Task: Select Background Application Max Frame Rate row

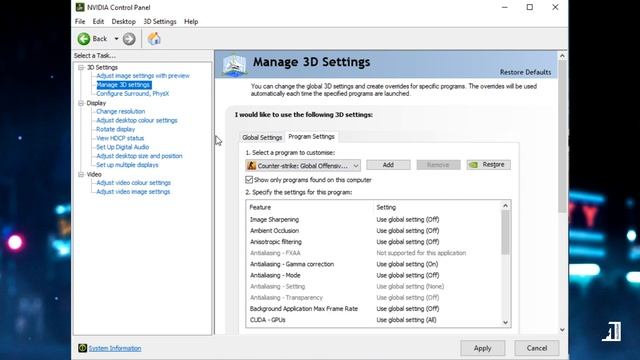Action: coord(373,309)
